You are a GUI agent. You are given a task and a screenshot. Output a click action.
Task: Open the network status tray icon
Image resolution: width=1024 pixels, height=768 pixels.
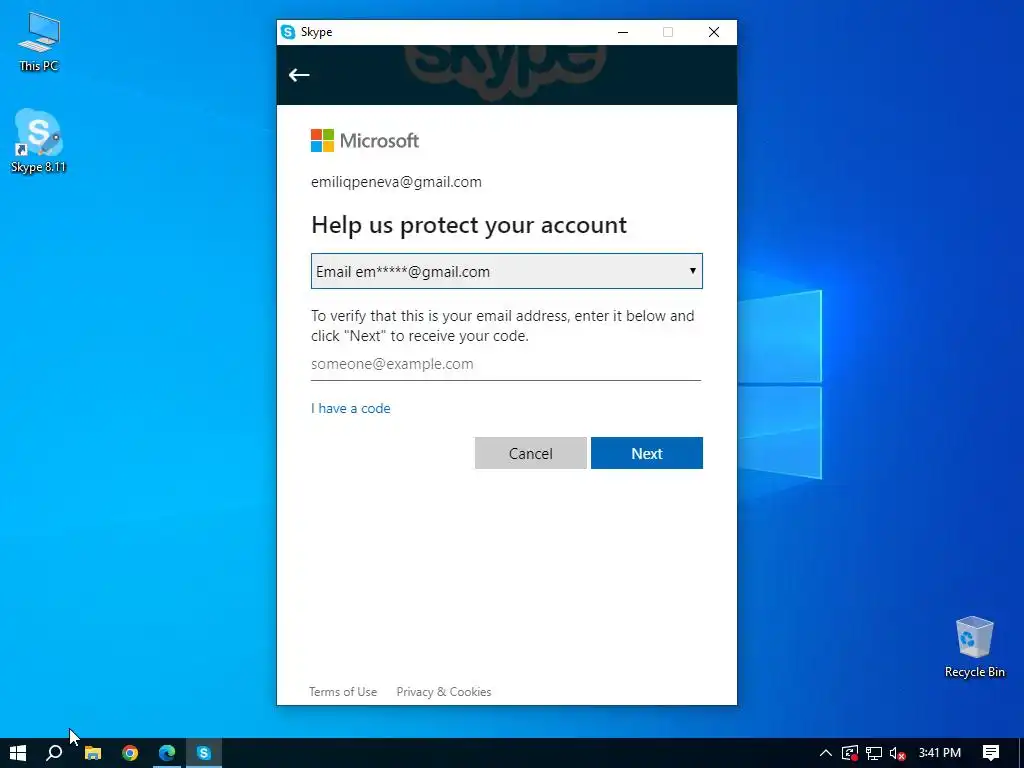pyautogui.click(x=874, y=753)
